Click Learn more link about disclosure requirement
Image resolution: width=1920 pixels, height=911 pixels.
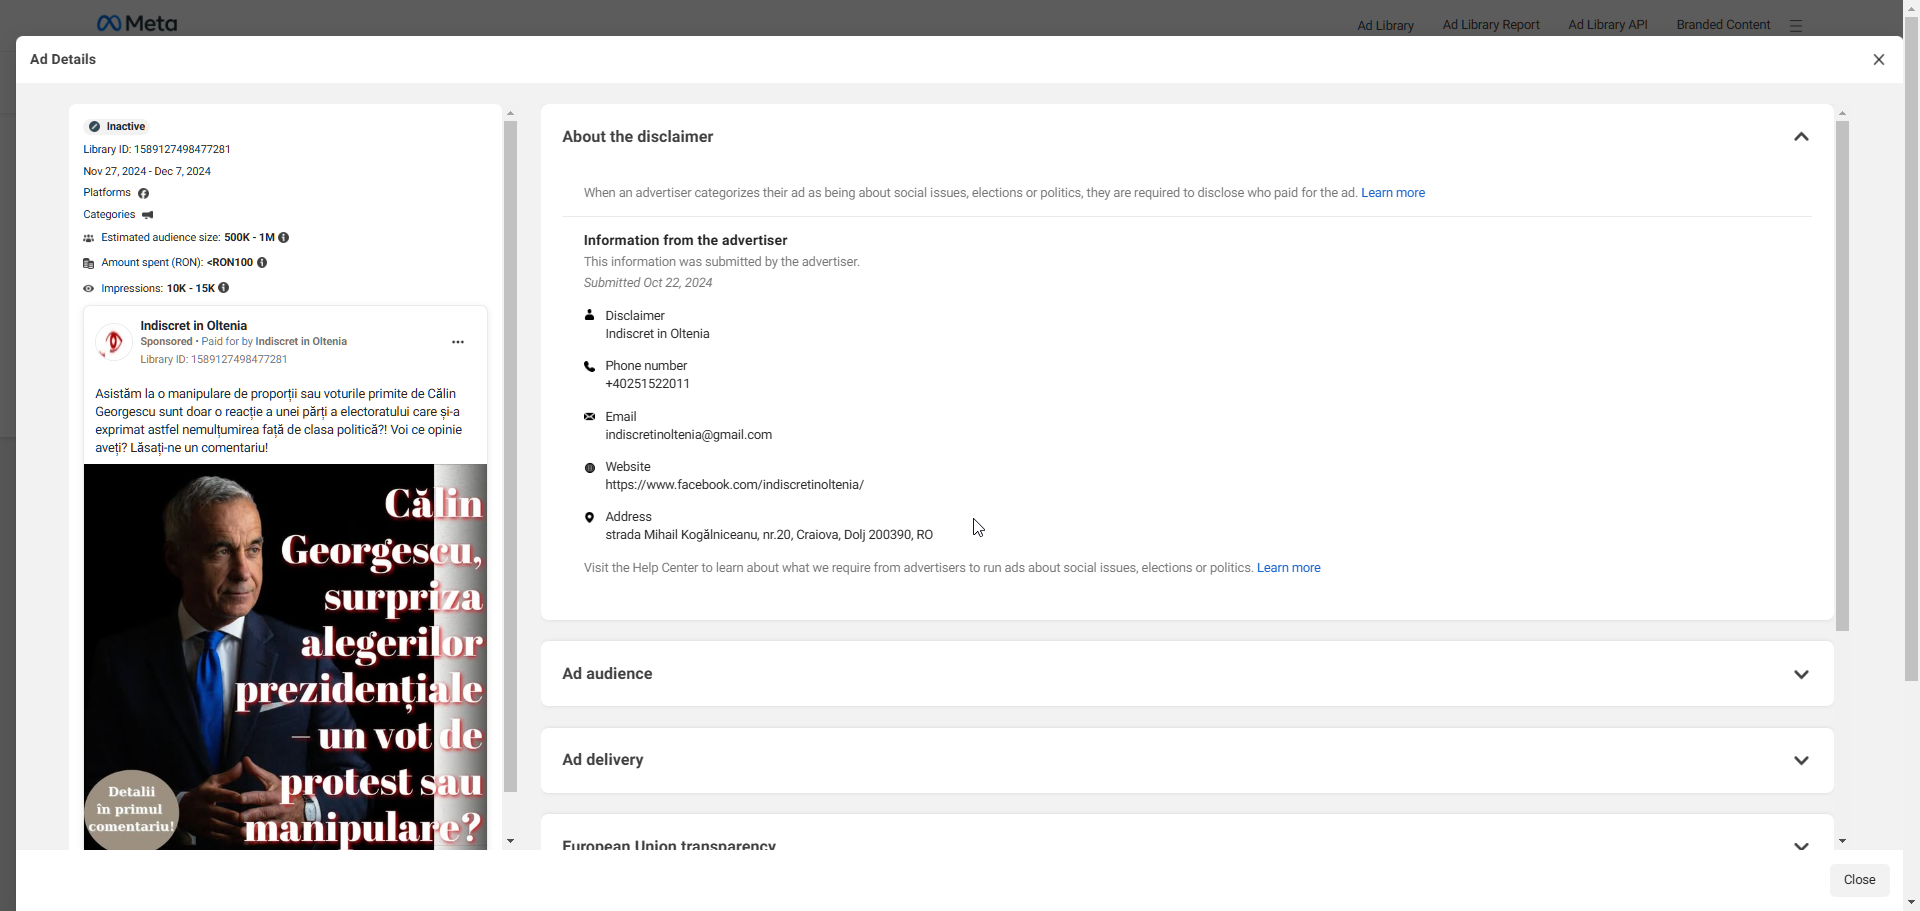1392,193
